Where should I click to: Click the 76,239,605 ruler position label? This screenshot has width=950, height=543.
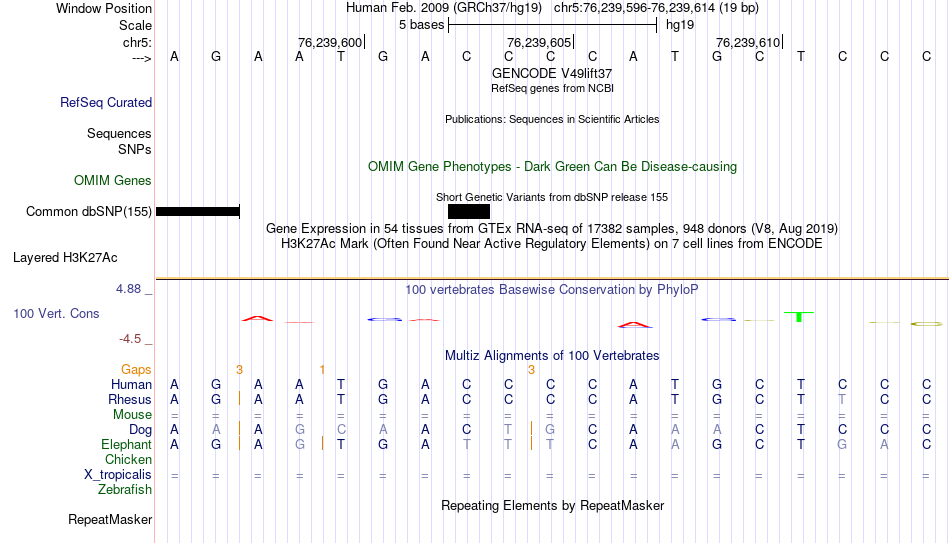point(539,42)
